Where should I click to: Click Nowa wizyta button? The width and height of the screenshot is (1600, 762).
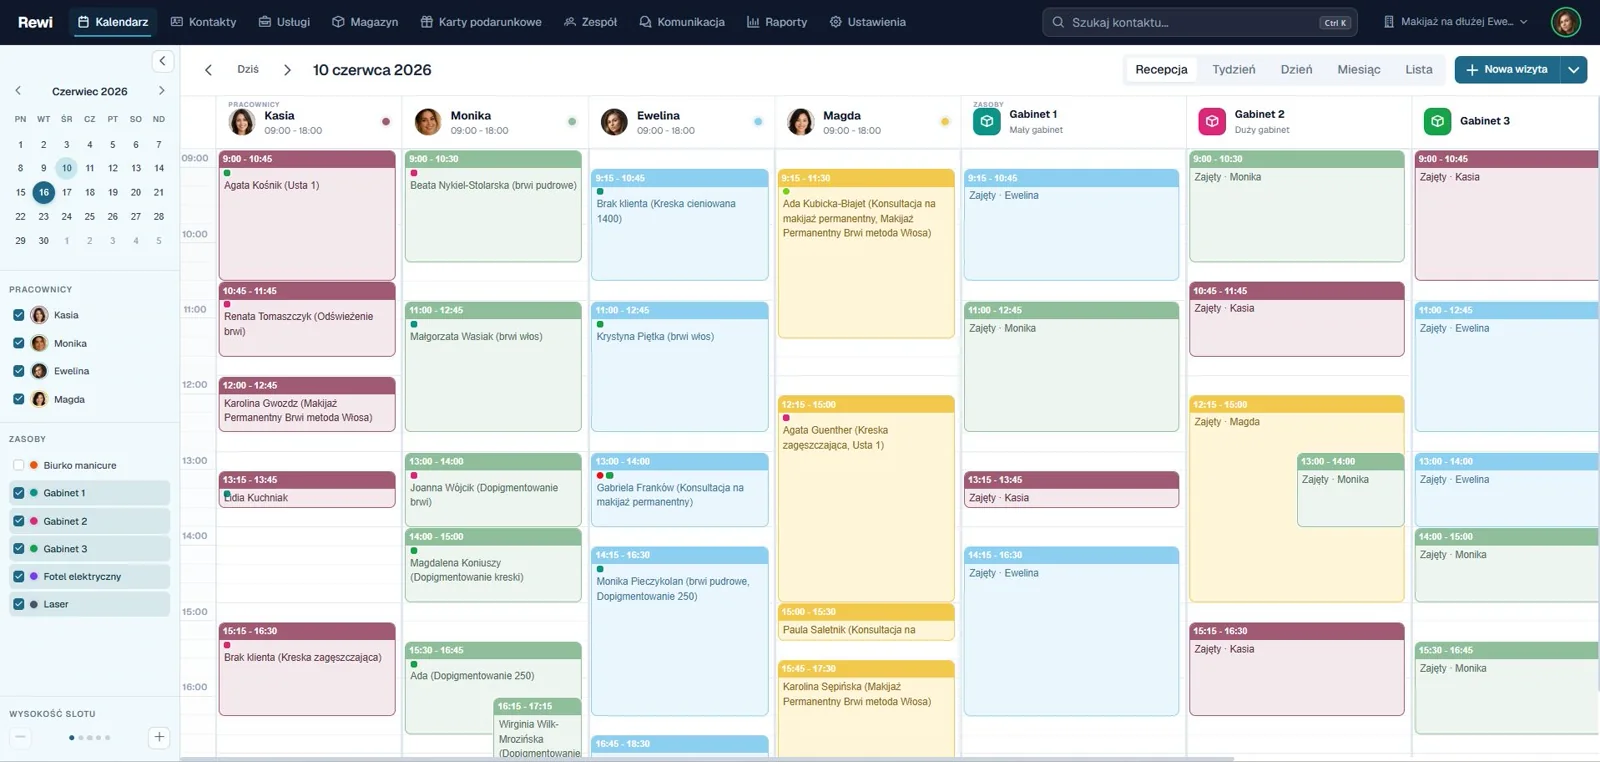click(1507, 70)
